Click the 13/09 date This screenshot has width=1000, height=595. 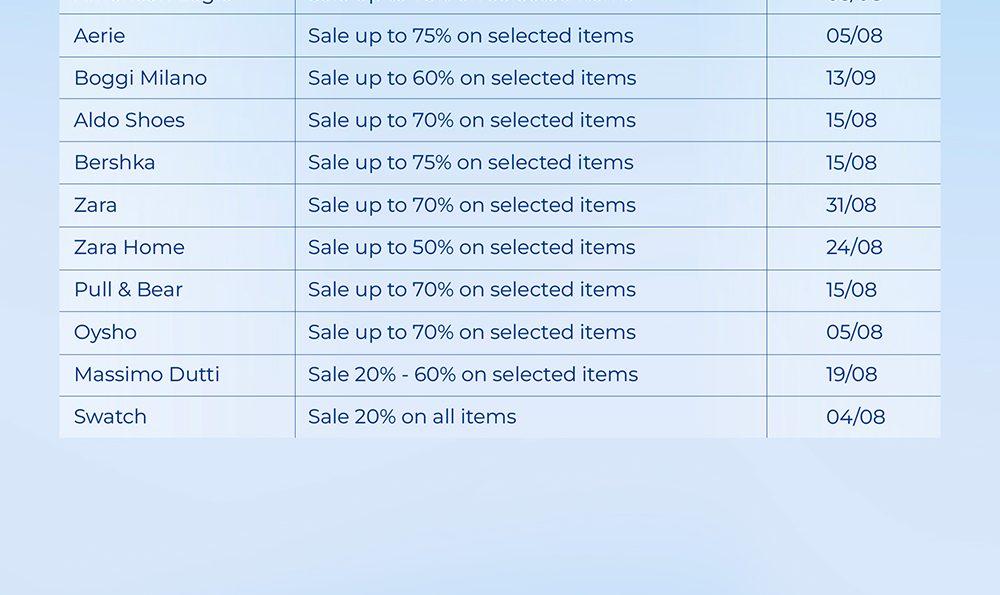tap(851, 78)
